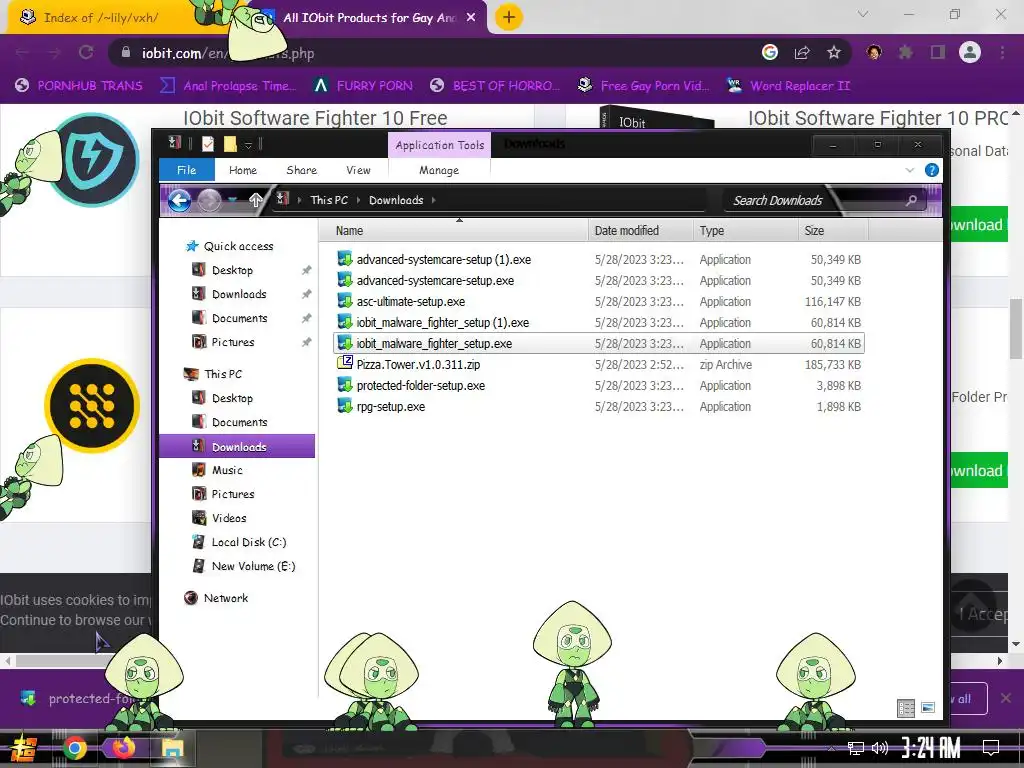Close the Chrome downloads bar
1024x768 pixels.
tap(1006, 699)
